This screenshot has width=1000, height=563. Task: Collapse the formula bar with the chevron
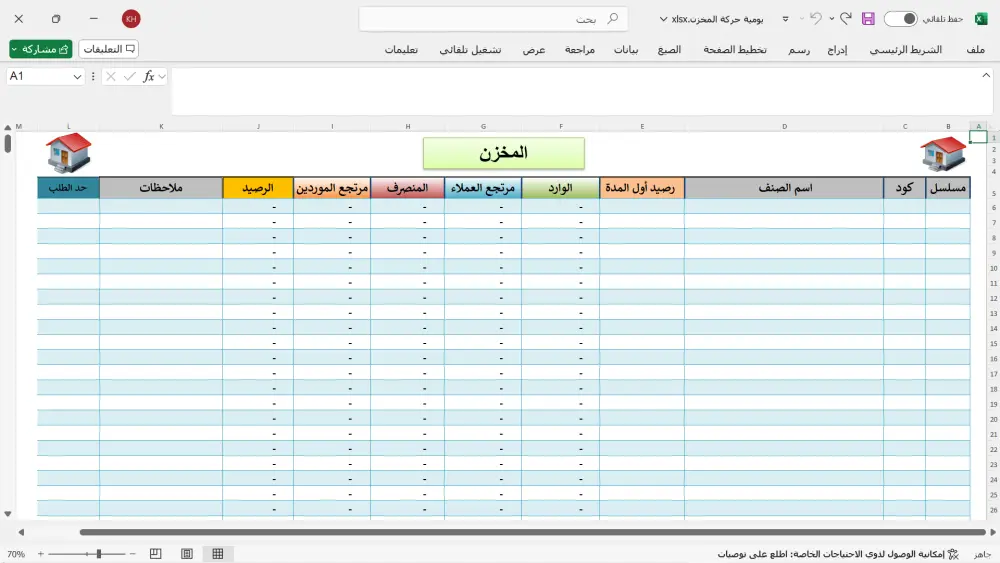tap(986, 75)
